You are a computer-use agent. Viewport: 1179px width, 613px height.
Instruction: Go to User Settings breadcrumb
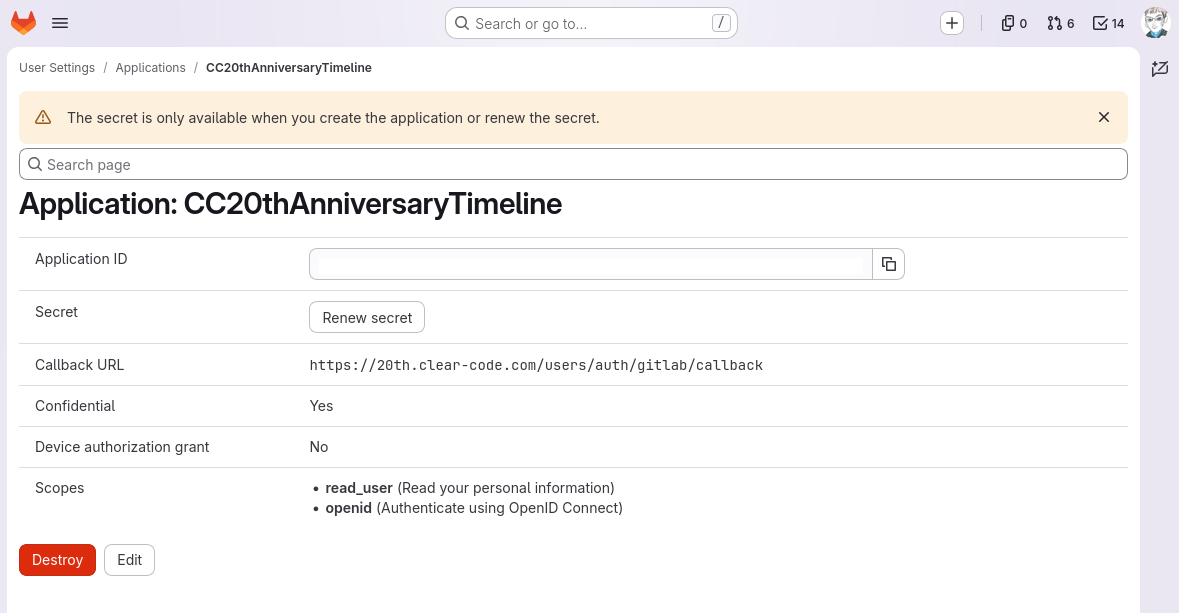57,68
